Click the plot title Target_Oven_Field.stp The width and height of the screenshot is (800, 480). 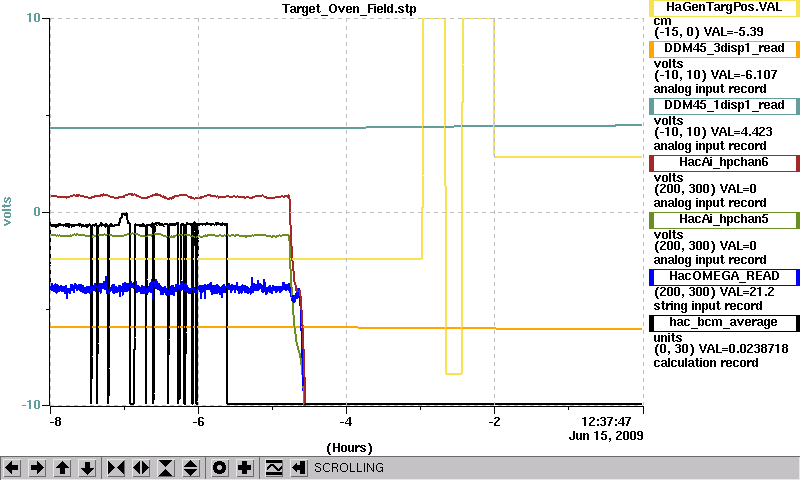click(349, 9)
